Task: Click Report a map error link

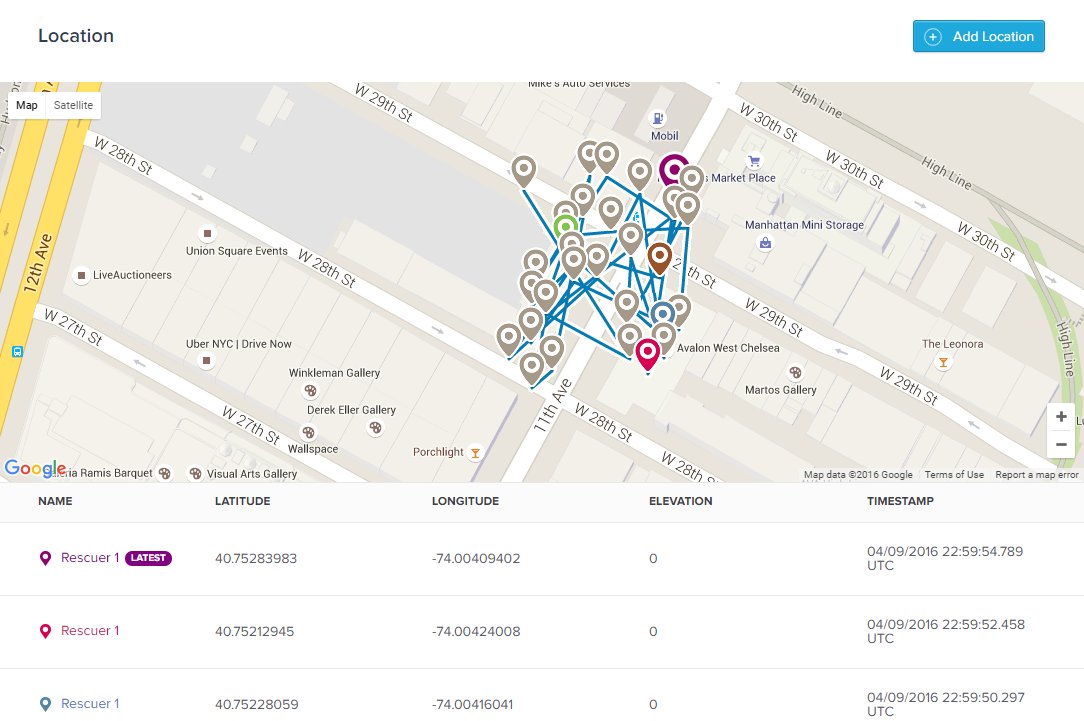Action: pyautogui.click(x=1036, y=474)
